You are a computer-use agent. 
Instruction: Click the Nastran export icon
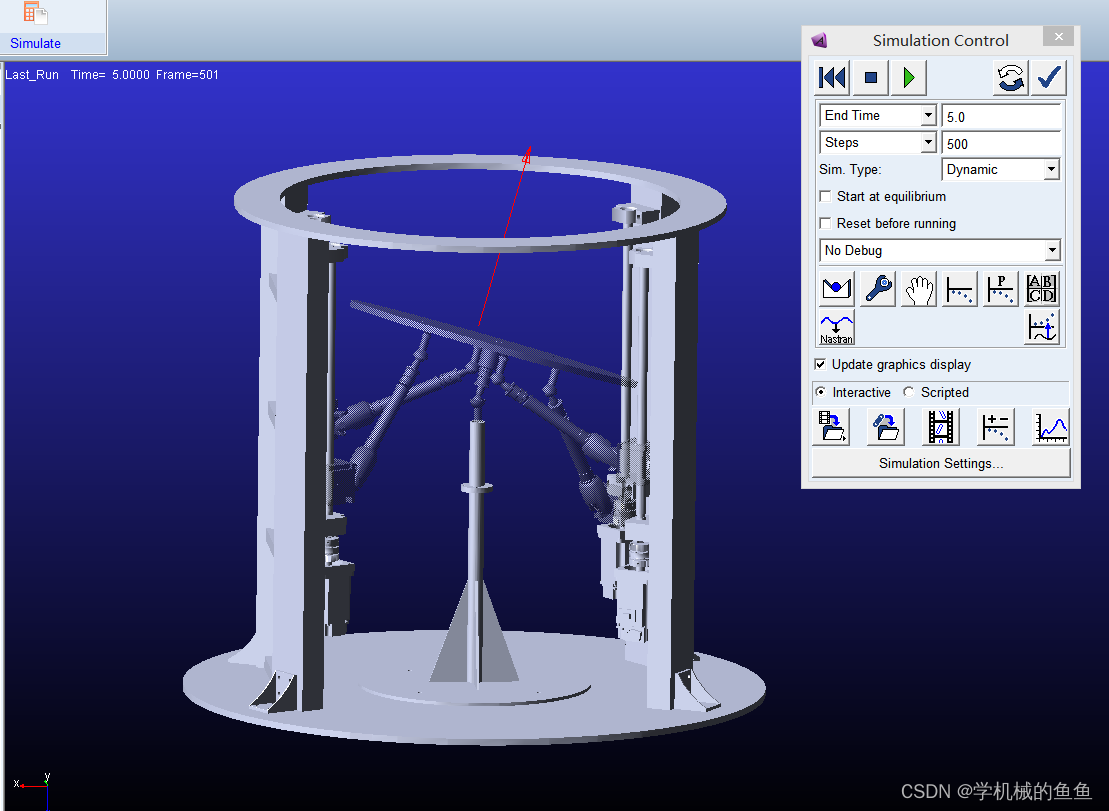(x=836, y=327)
